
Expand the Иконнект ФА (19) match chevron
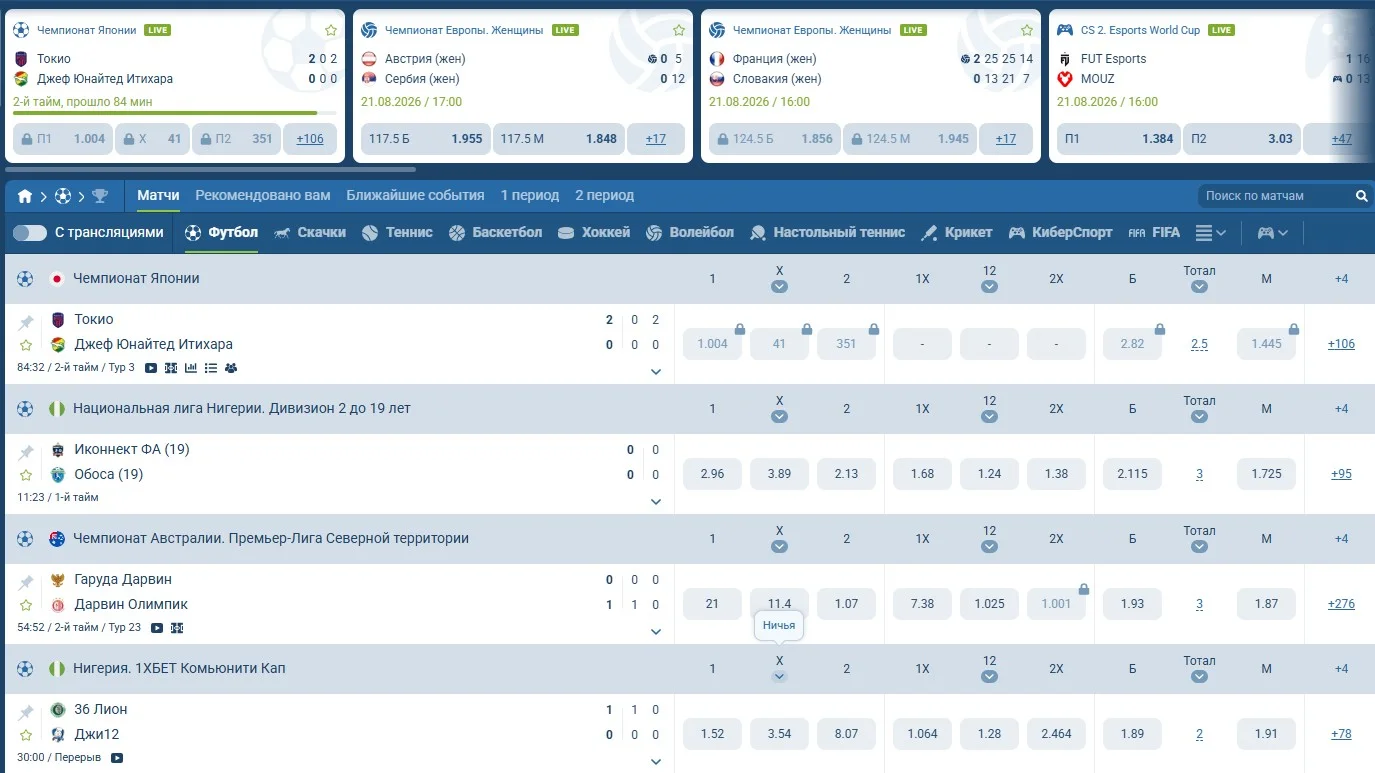(656, 502)
